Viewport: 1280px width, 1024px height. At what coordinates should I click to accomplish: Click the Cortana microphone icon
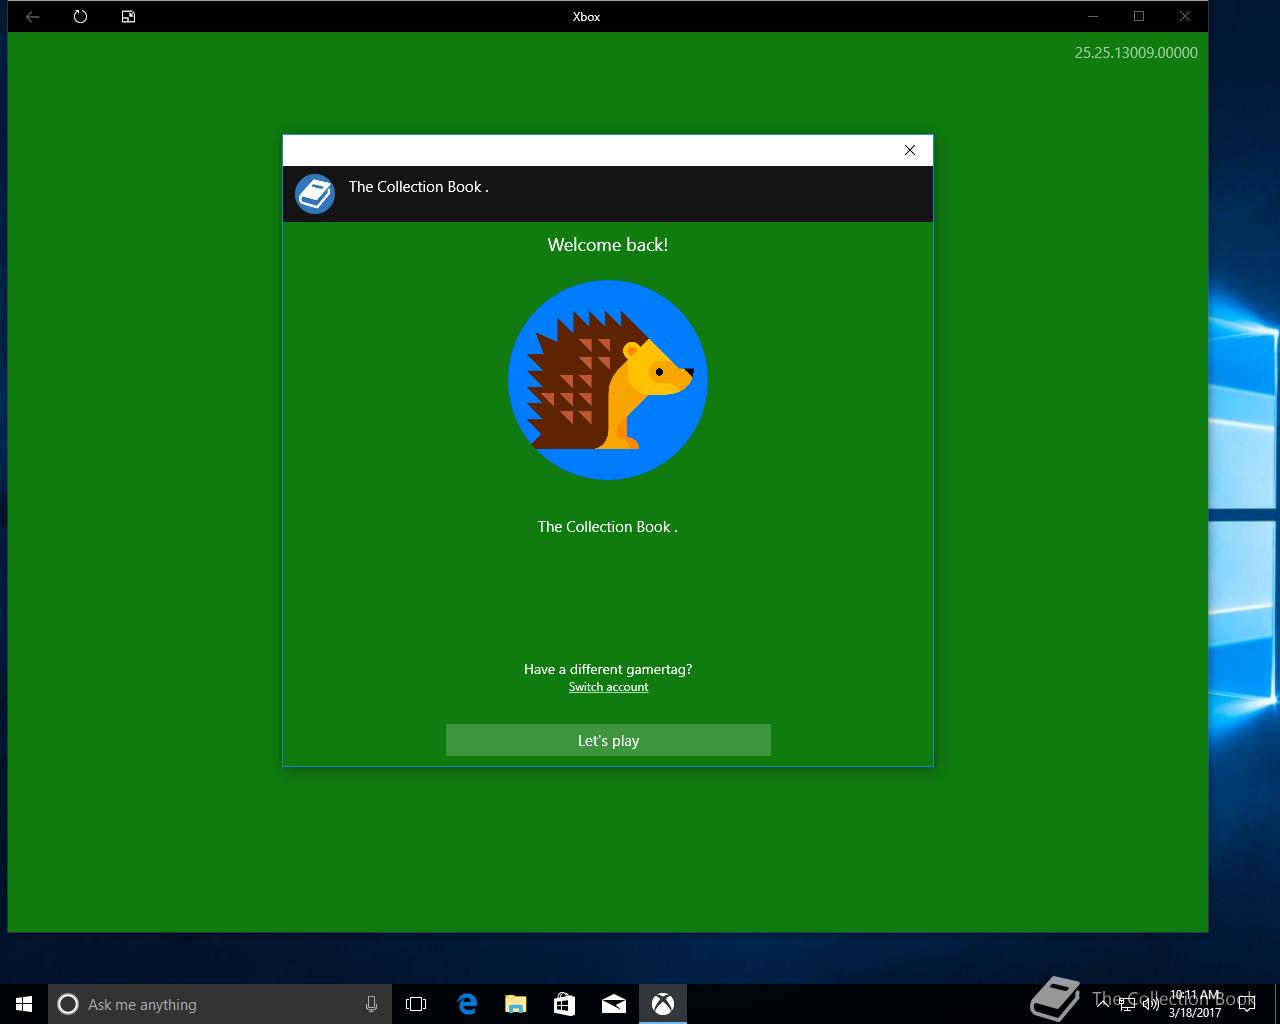[x=371, y=1004]
